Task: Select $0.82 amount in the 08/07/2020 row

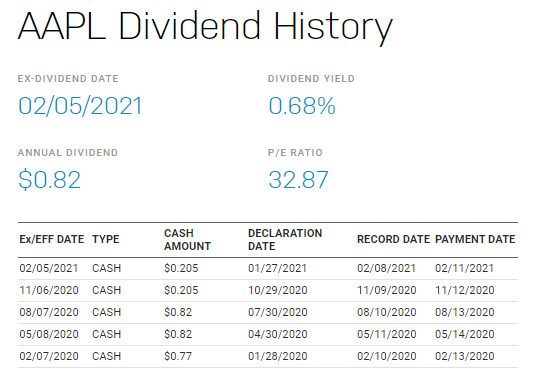Action: coord(178,312)
